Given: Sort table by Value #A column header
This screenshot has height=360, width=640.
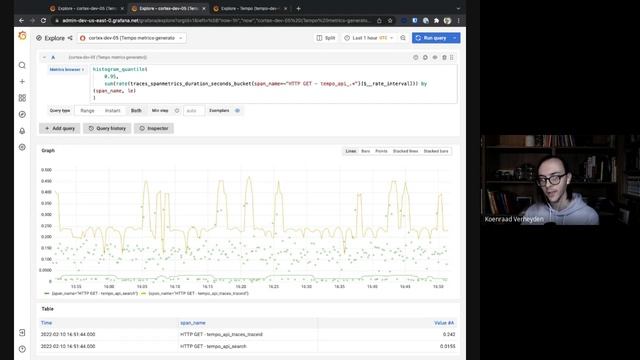Looking at the screenshot, I should (x=444, y=323).
